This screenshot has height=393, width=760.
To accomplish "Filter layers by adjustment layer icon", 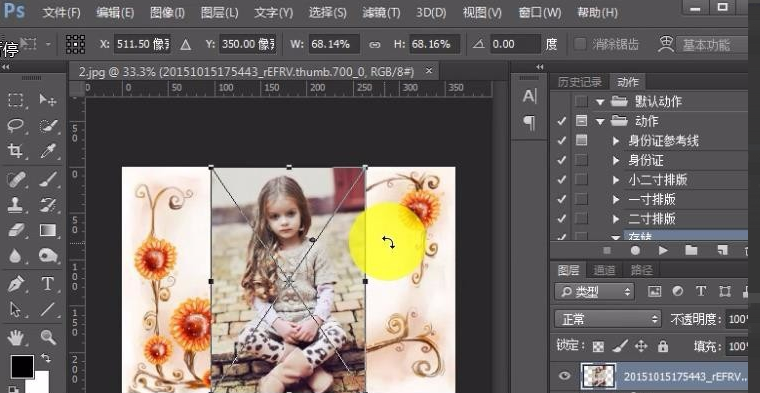I will [678, 291].
